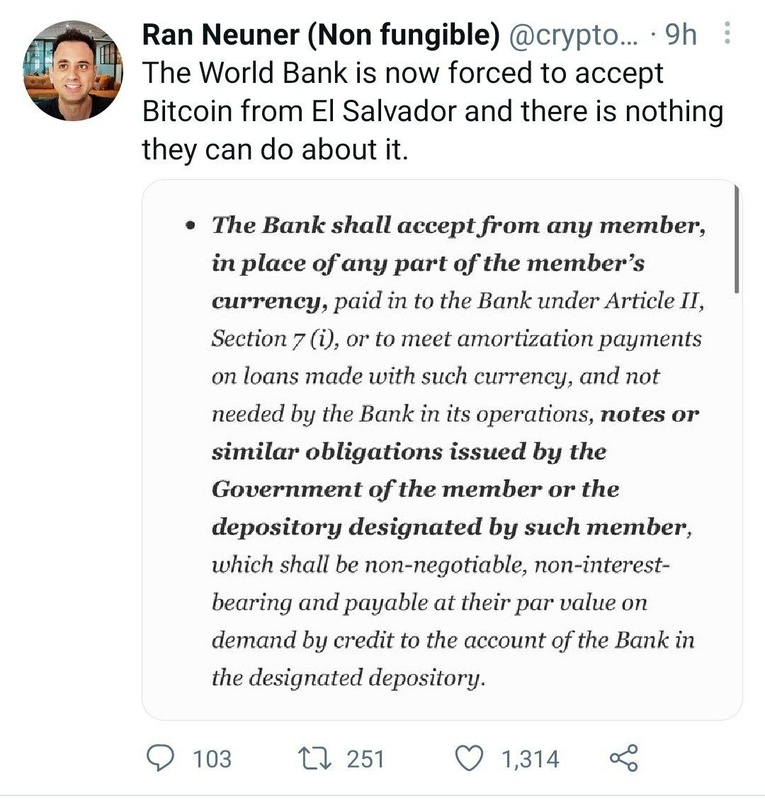The height and width of the screenshot is (800, 765).
Task: Click the 9h tweet timestamp
Action: pyautogui.click(x=680, y=35)
